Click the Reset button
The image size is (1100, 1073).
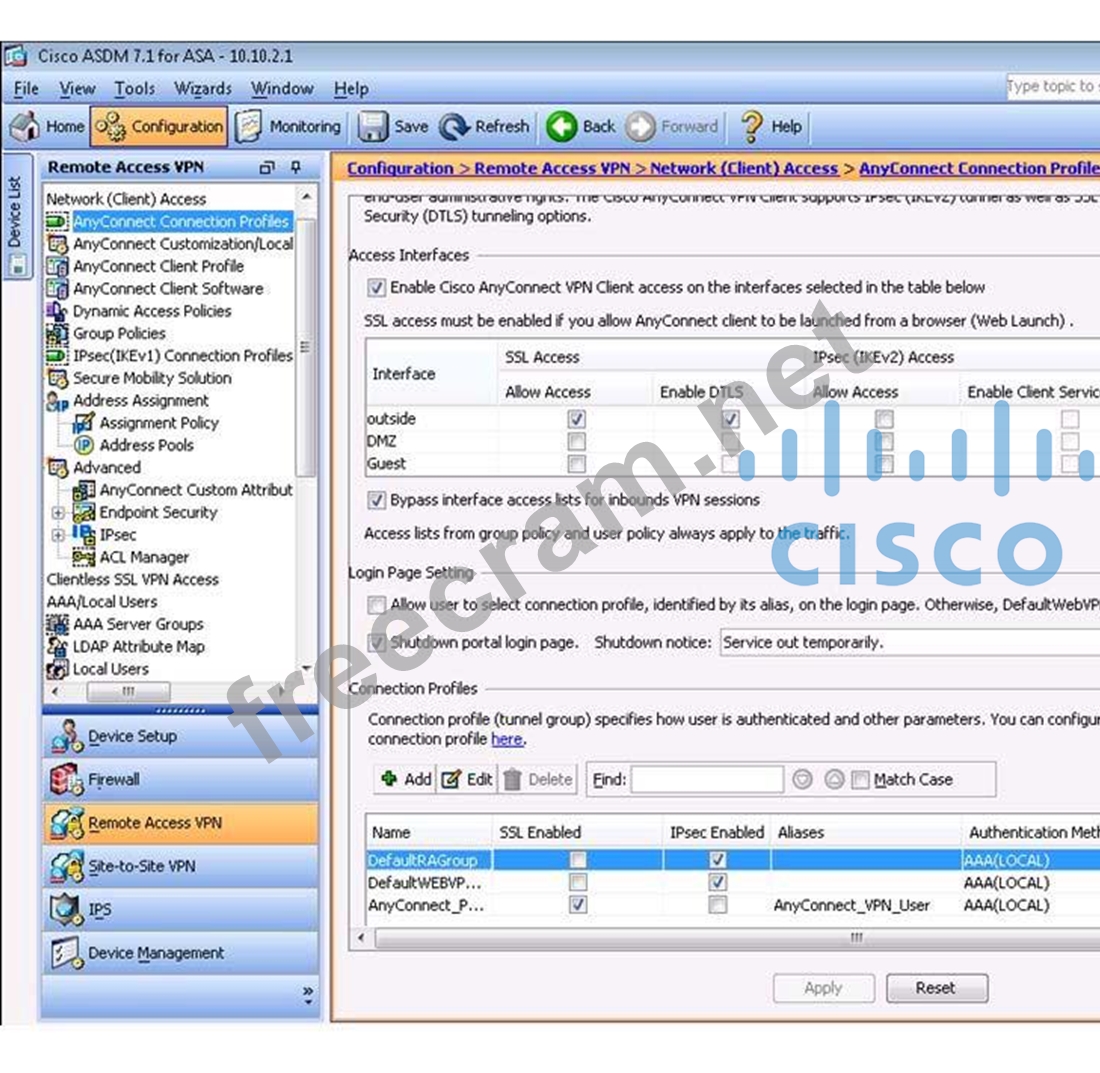tap(936, 988)
